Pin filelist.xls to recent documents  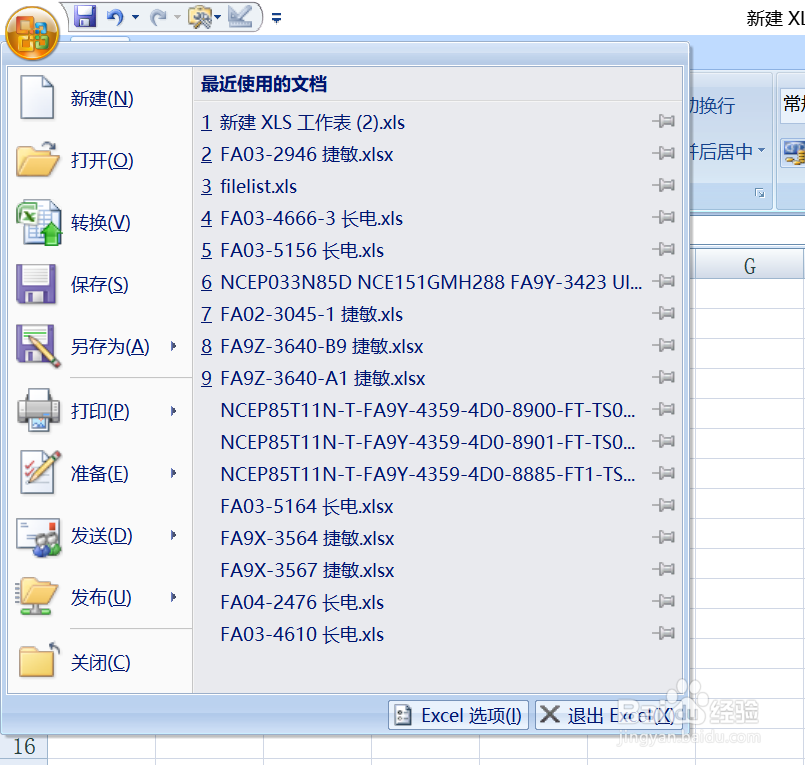click(664, 185)
